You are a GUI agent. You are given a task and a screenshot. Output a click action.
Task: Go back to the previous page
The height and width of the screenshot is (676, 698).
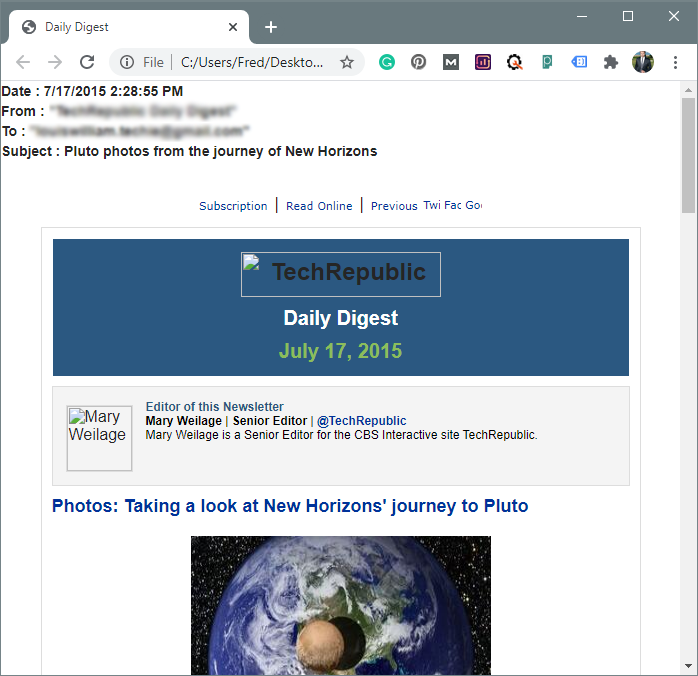pos(23,62)
